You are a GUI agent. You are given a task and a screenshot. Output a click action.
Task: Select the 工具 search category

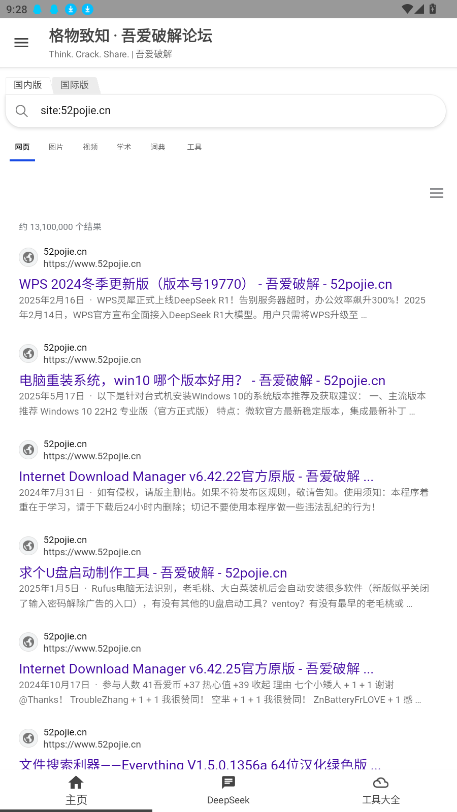194,147
